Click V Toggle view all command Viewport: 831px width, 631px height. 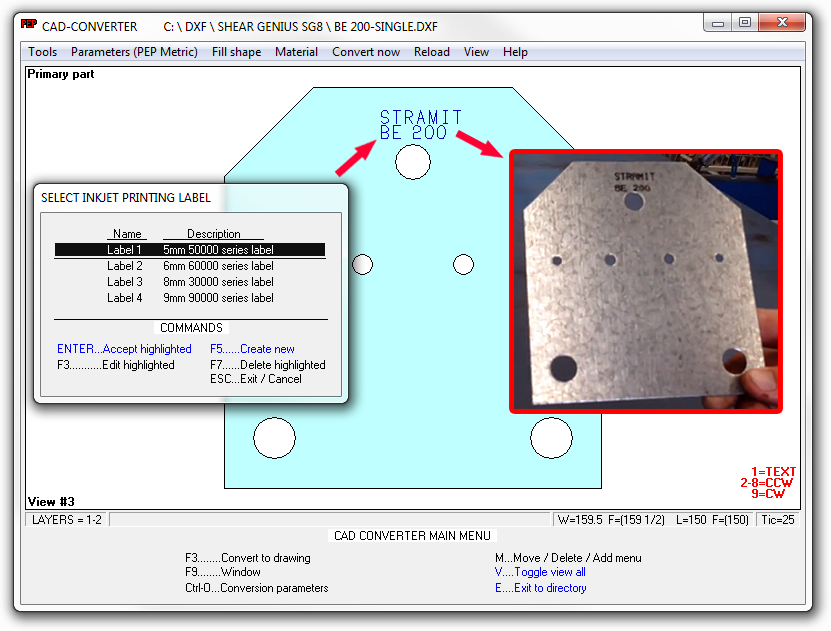pyautogui.click(x=540, y=572)
